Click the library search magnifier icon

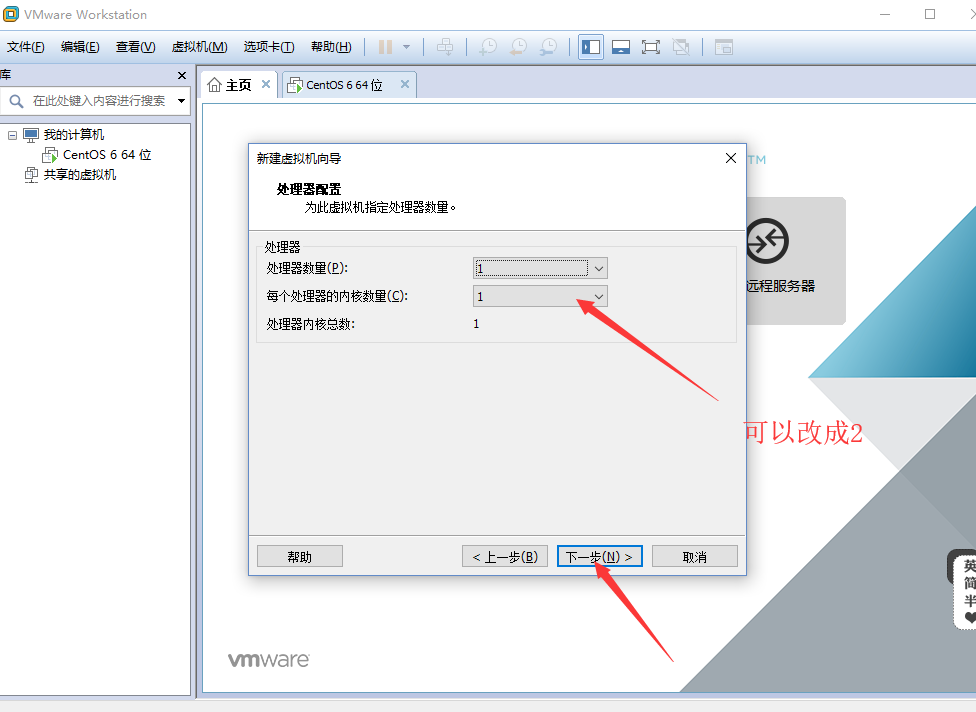point(16,101)
